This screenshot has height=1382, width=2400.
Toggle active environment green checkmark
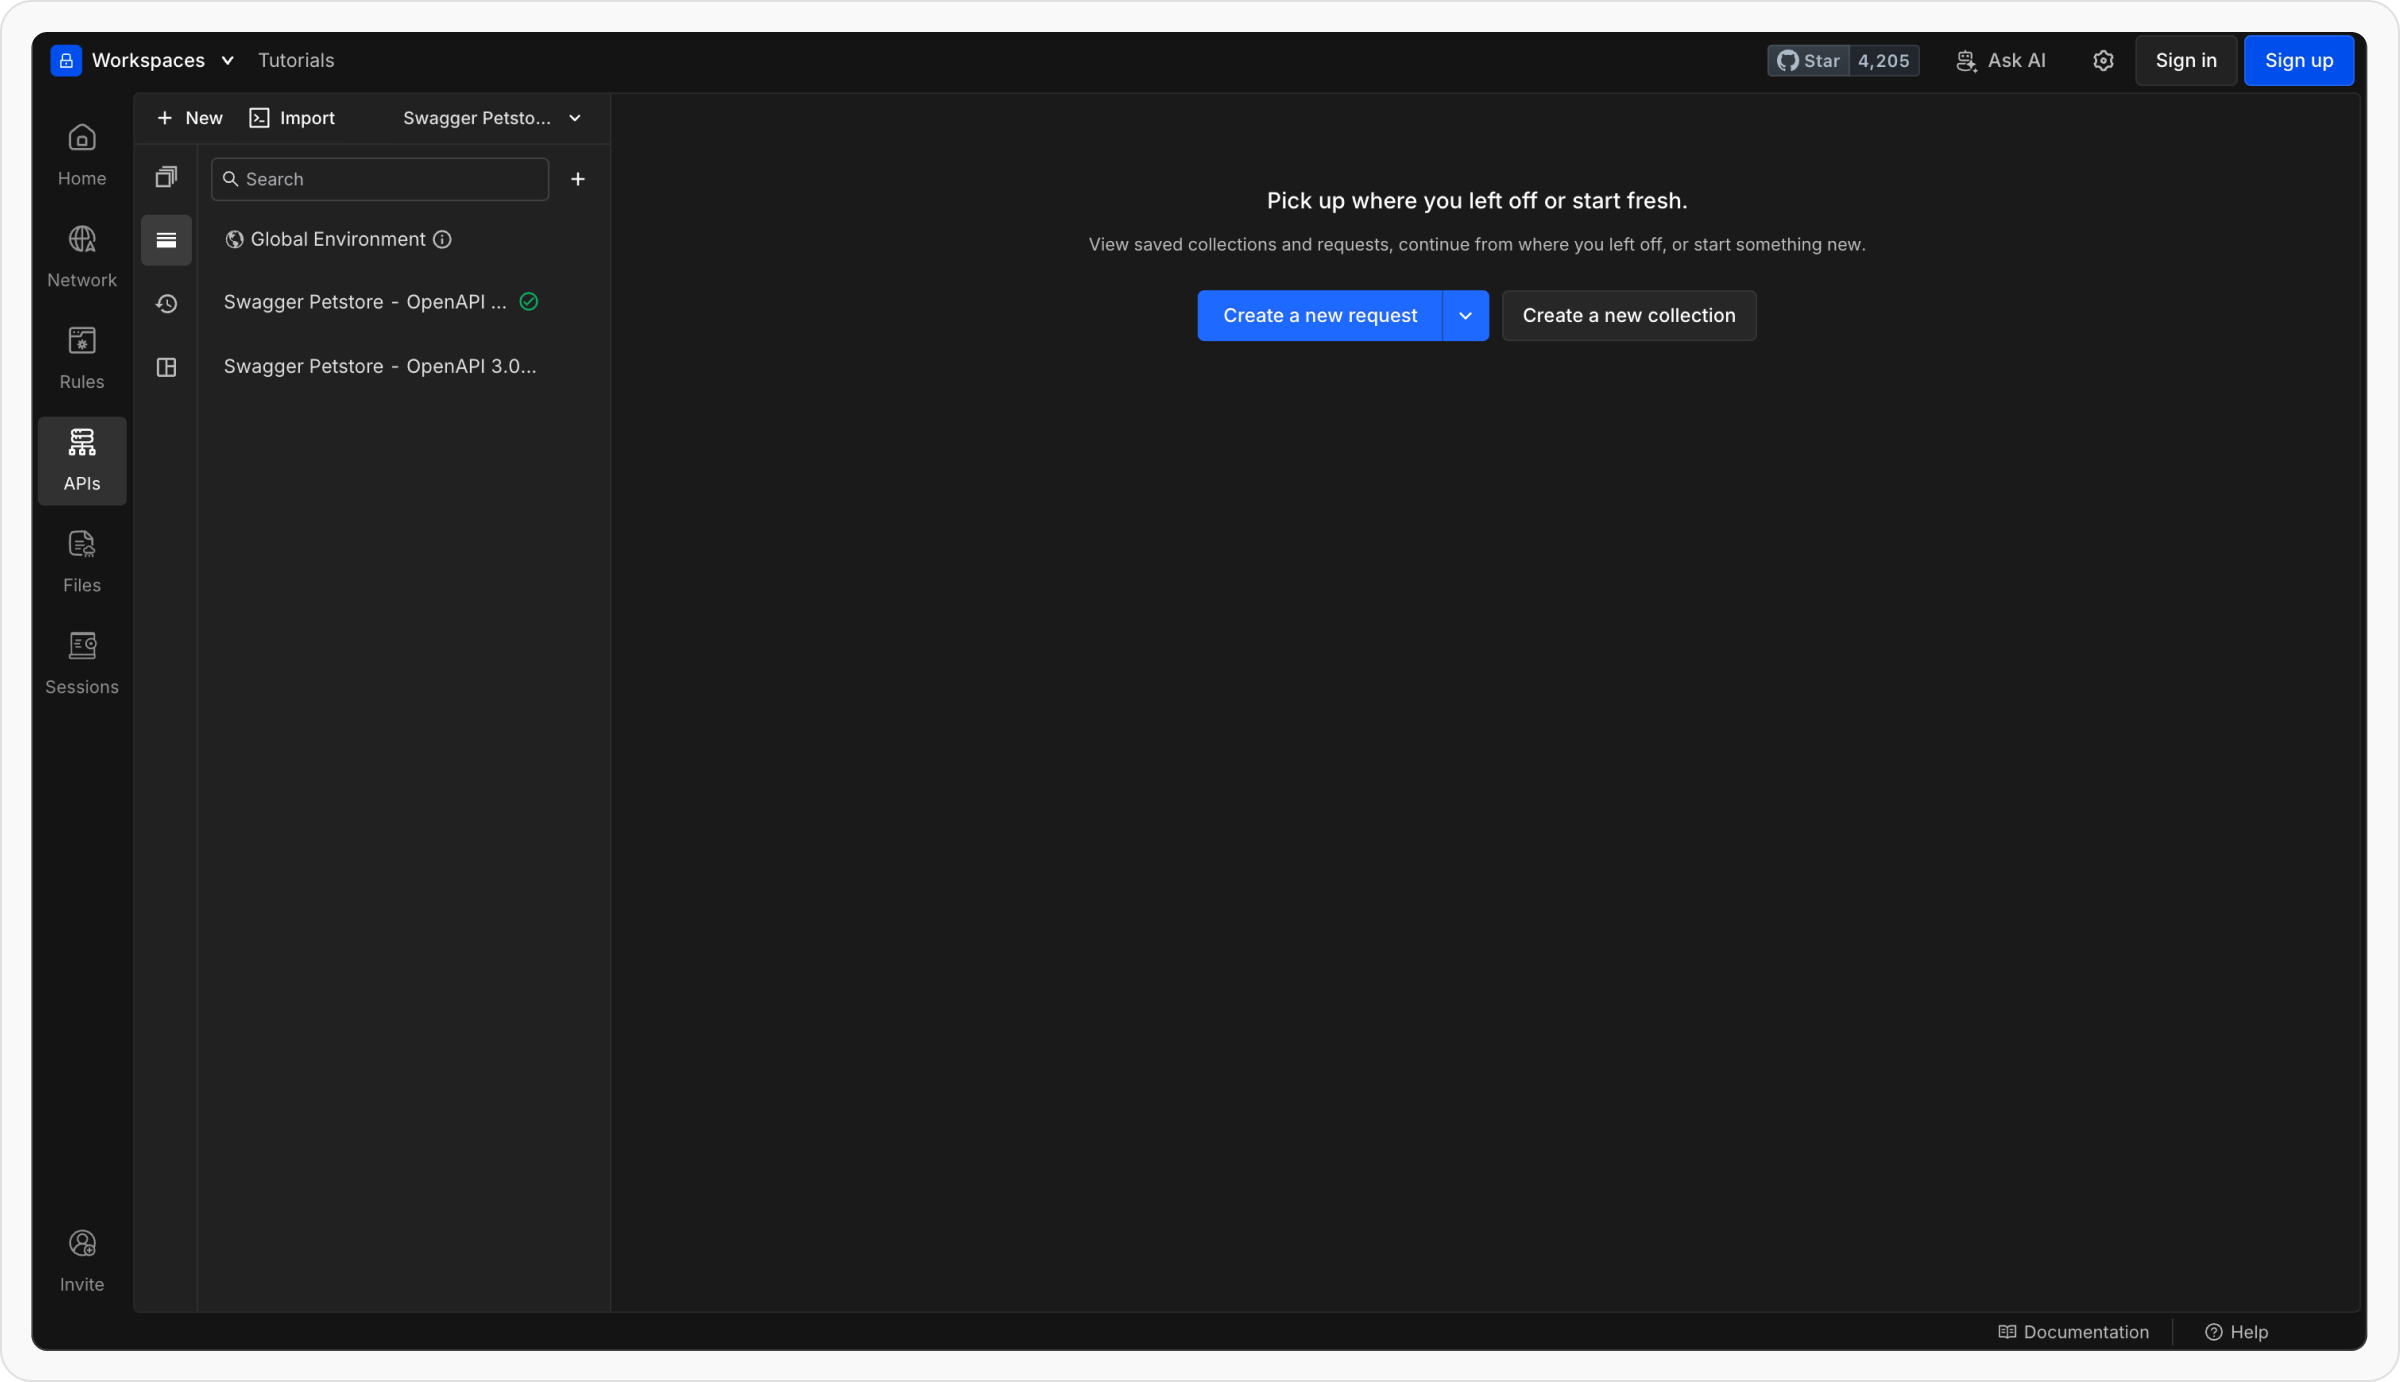[x=529, y=302]
